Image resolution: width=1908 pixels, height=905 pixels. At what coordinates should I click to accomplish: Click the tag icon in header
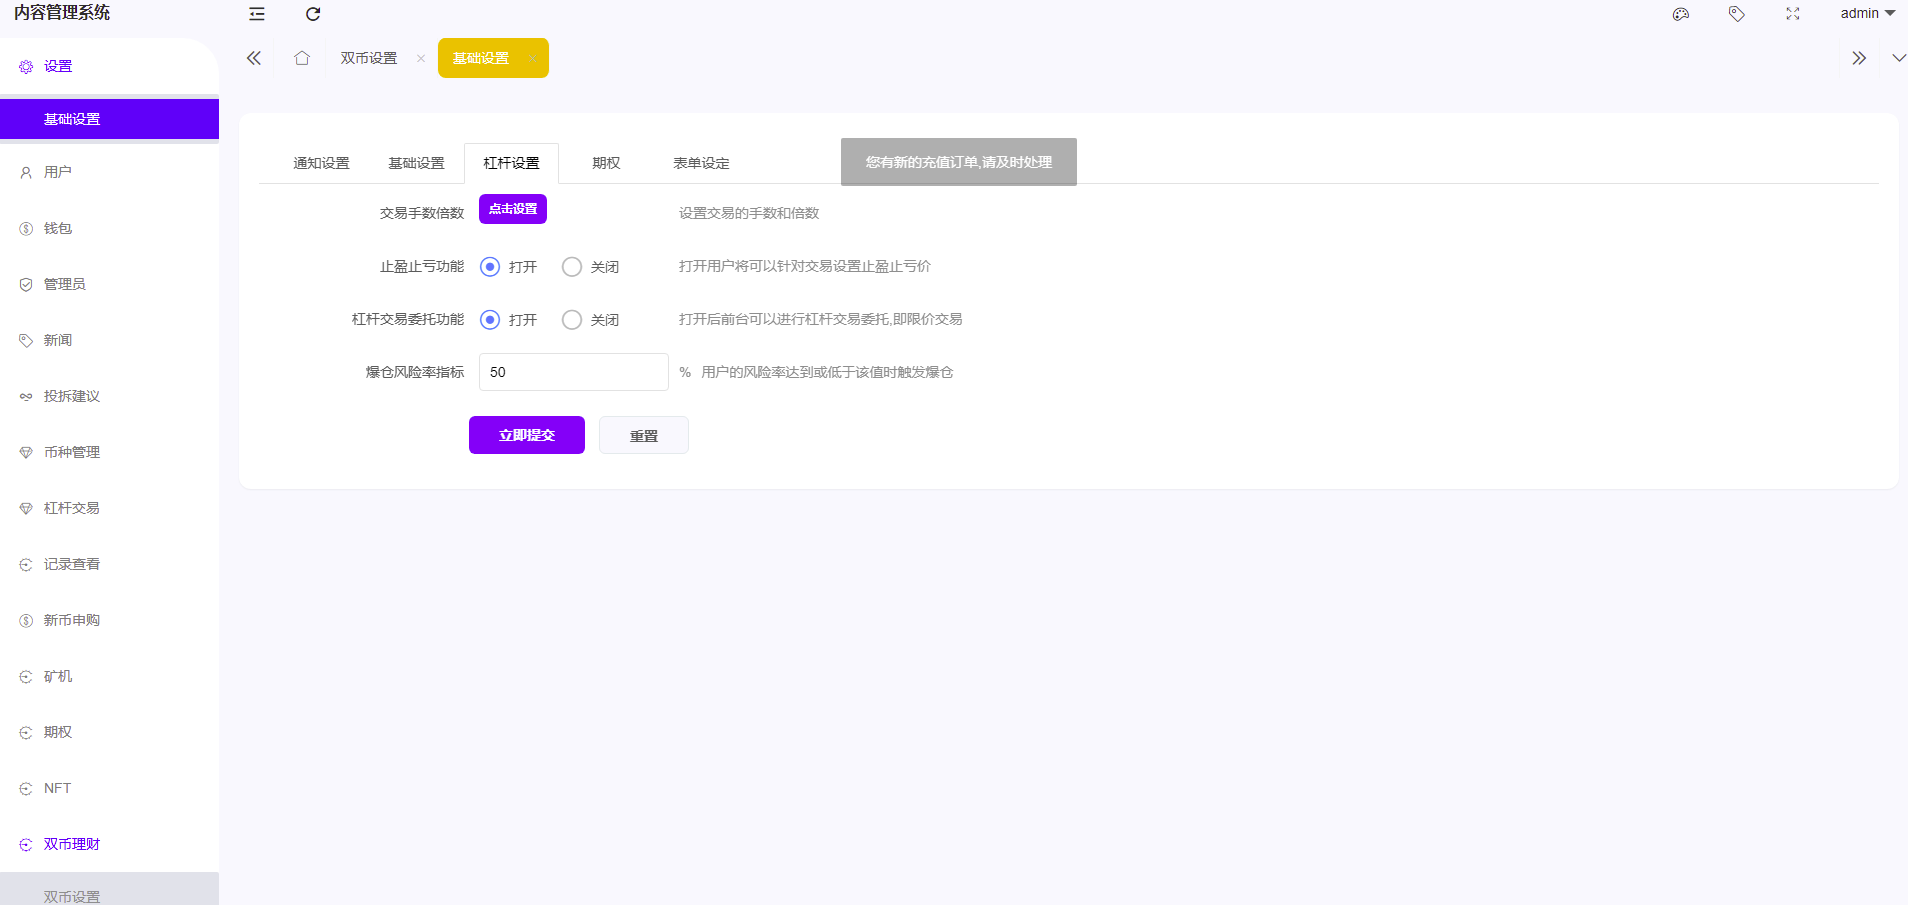[1737, 14]
